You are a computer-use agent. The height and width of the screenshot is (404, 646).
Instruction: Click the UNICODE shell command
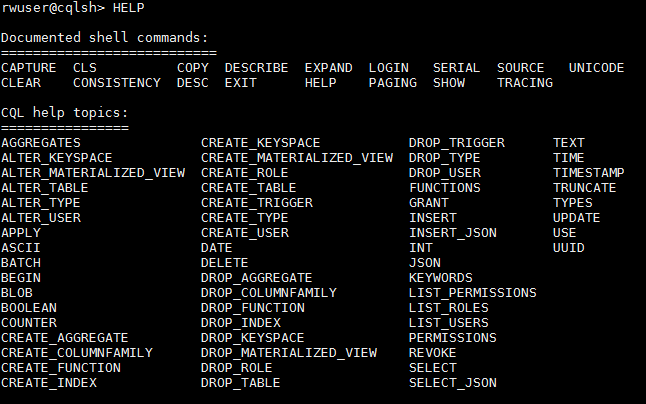pyautogui.click(x=597, y=68)
